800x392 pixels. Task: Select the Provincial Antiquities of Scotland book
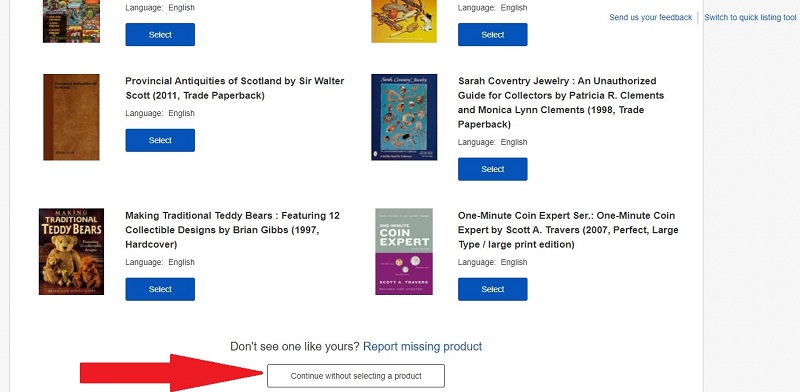(x=160, y=140)
